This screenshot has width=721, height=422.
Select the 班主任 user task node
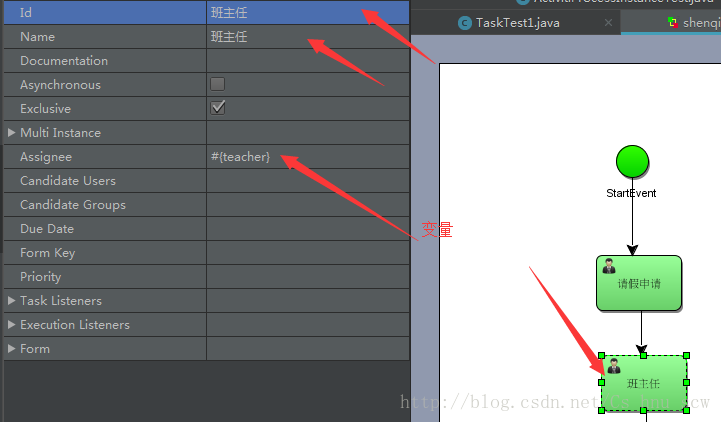[x=644, y=383]
